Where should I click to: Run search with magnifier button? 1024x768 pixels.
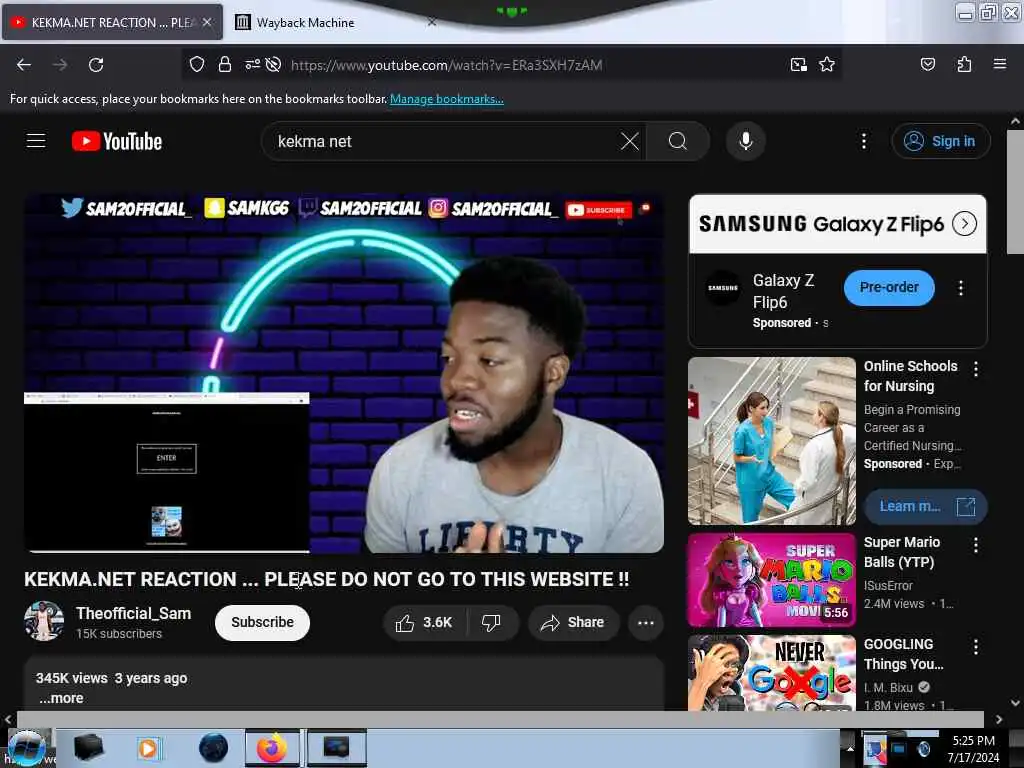click(678, 141)
